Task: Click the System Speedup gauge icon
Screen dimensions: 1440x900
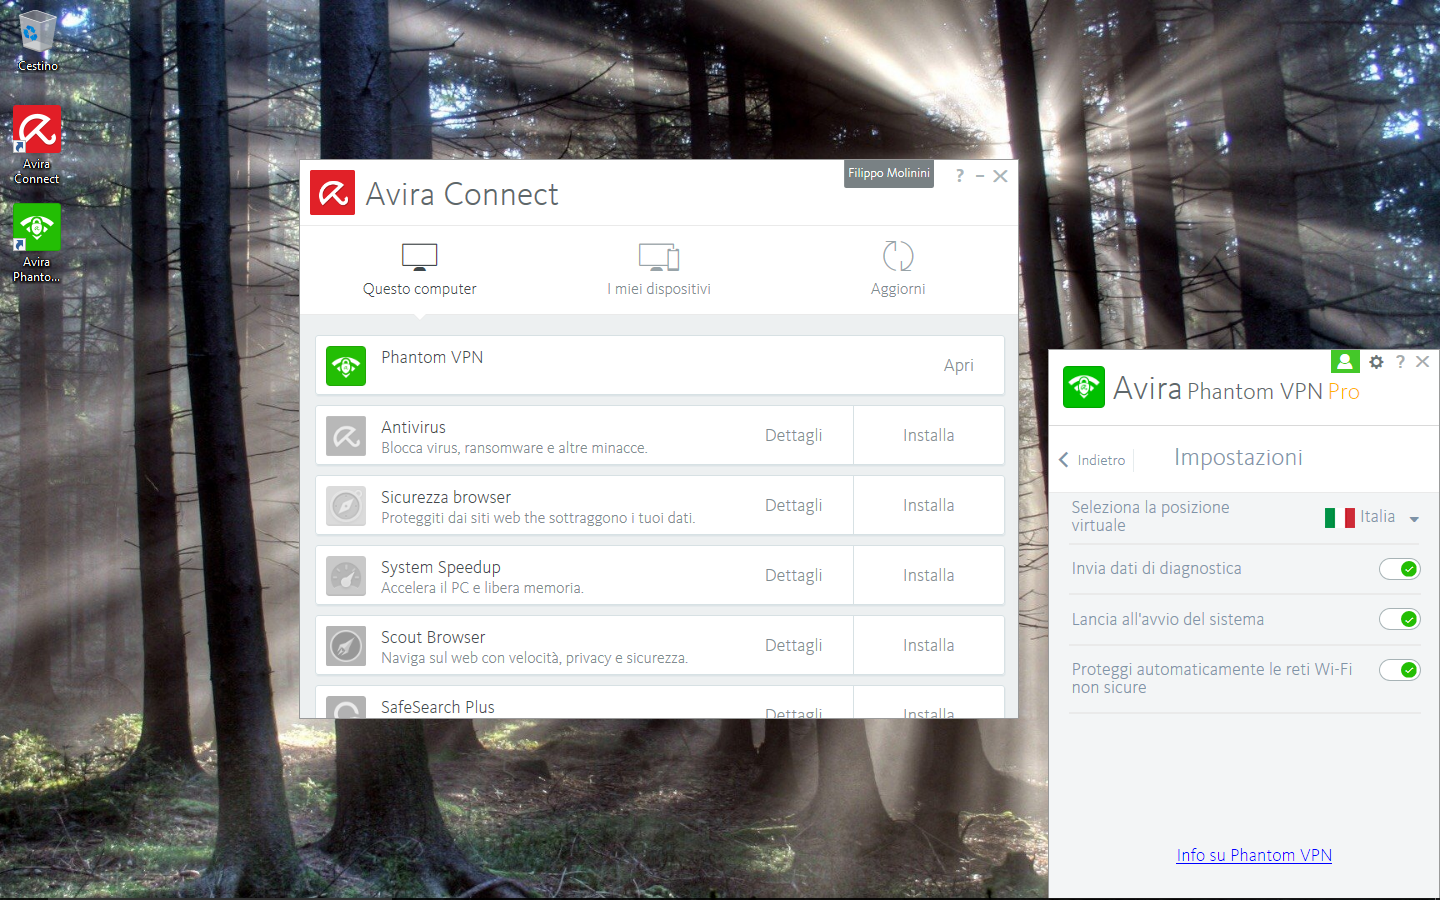Action: click(x=346, y=576)
